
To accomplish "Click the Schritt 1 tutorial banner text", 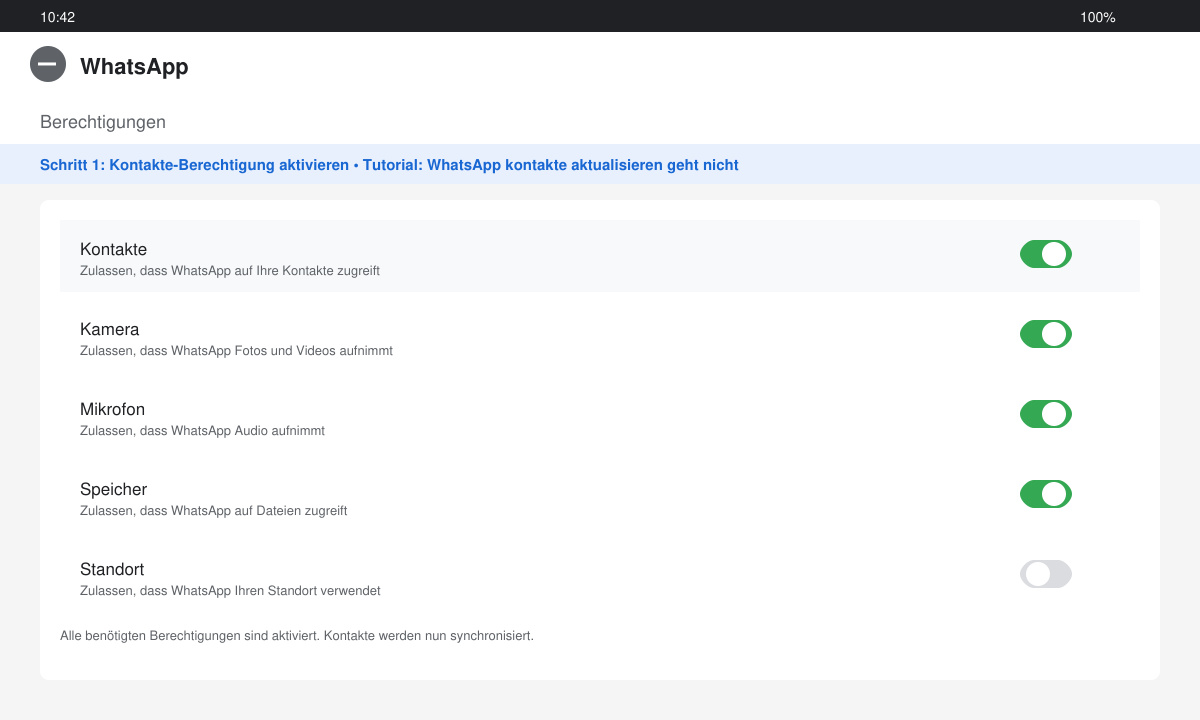I will click(389, 165).
